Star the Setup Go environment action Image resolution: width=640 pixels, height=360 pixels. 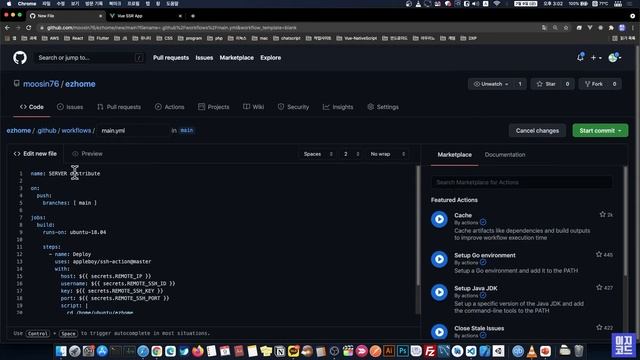599,254
